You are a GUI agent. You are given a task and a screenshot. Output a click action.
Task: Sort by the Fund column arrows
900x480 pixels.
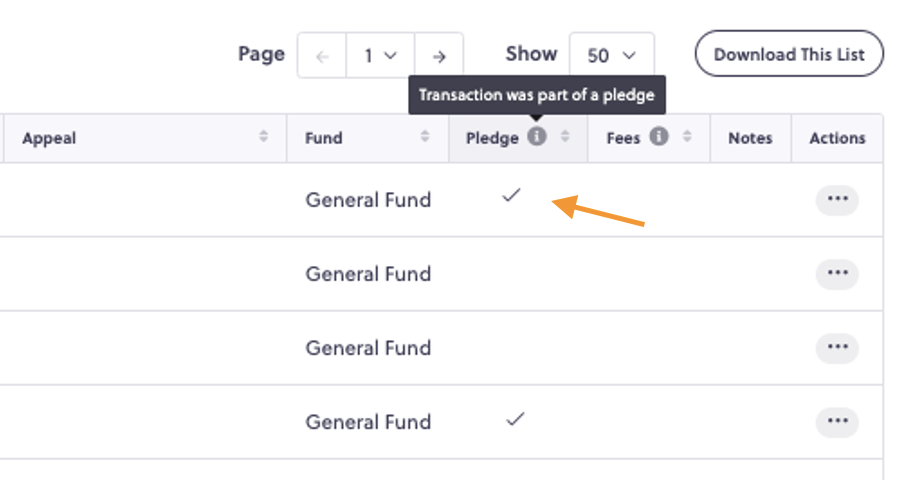[425, 136]
